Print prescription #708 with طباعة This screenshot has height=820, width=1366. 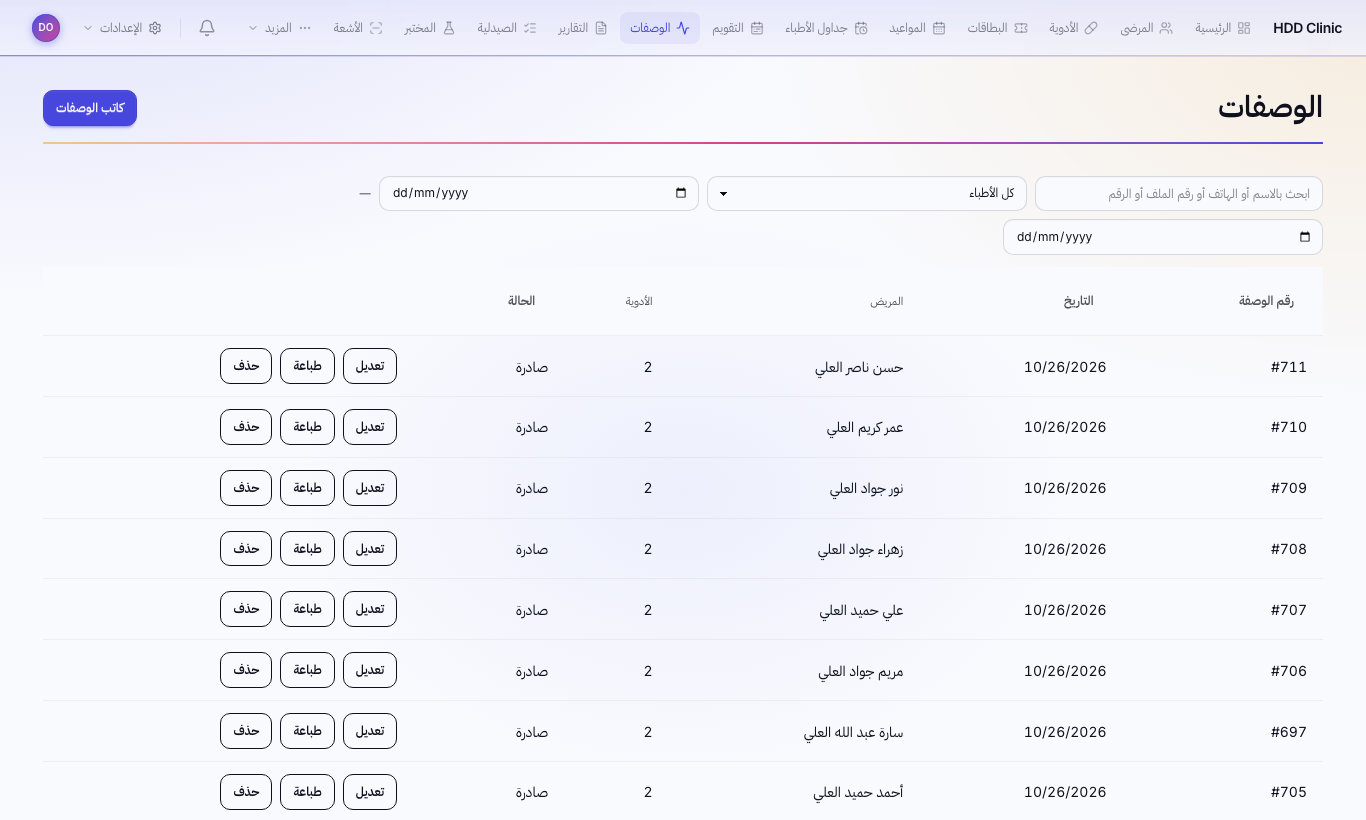coord(307,549)
